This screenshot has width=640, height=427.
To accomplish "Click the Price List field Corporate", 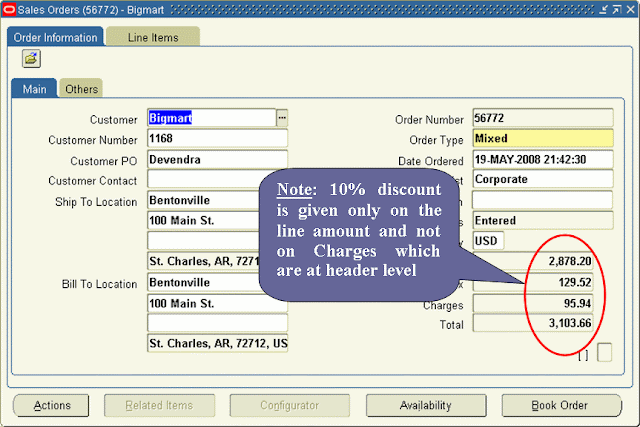I will pyautogui.click(x=543, y=179).
